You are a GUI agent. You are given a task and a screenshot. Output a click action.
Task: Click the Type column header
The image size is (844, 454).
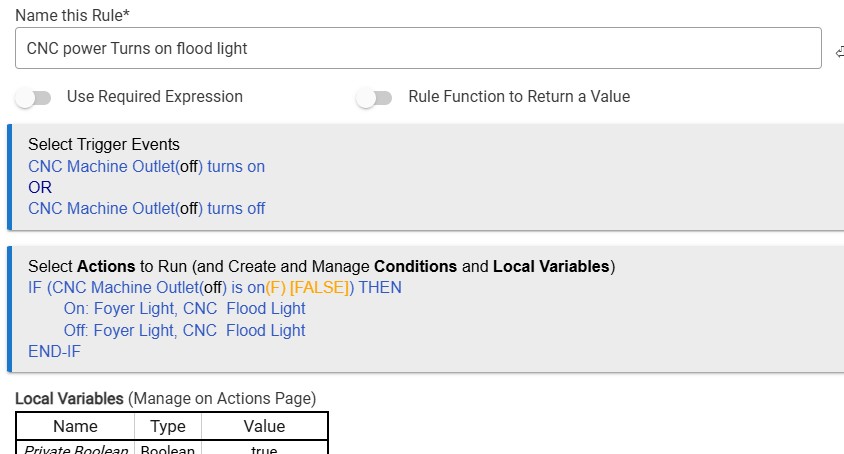coord(168,426)
